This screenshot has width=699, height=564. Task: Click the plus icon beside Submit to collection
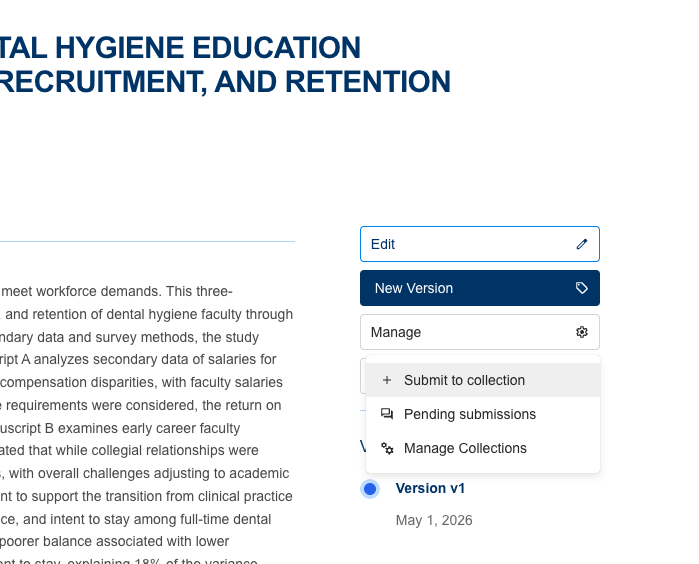pyautogui.click(x=387, y=380)
